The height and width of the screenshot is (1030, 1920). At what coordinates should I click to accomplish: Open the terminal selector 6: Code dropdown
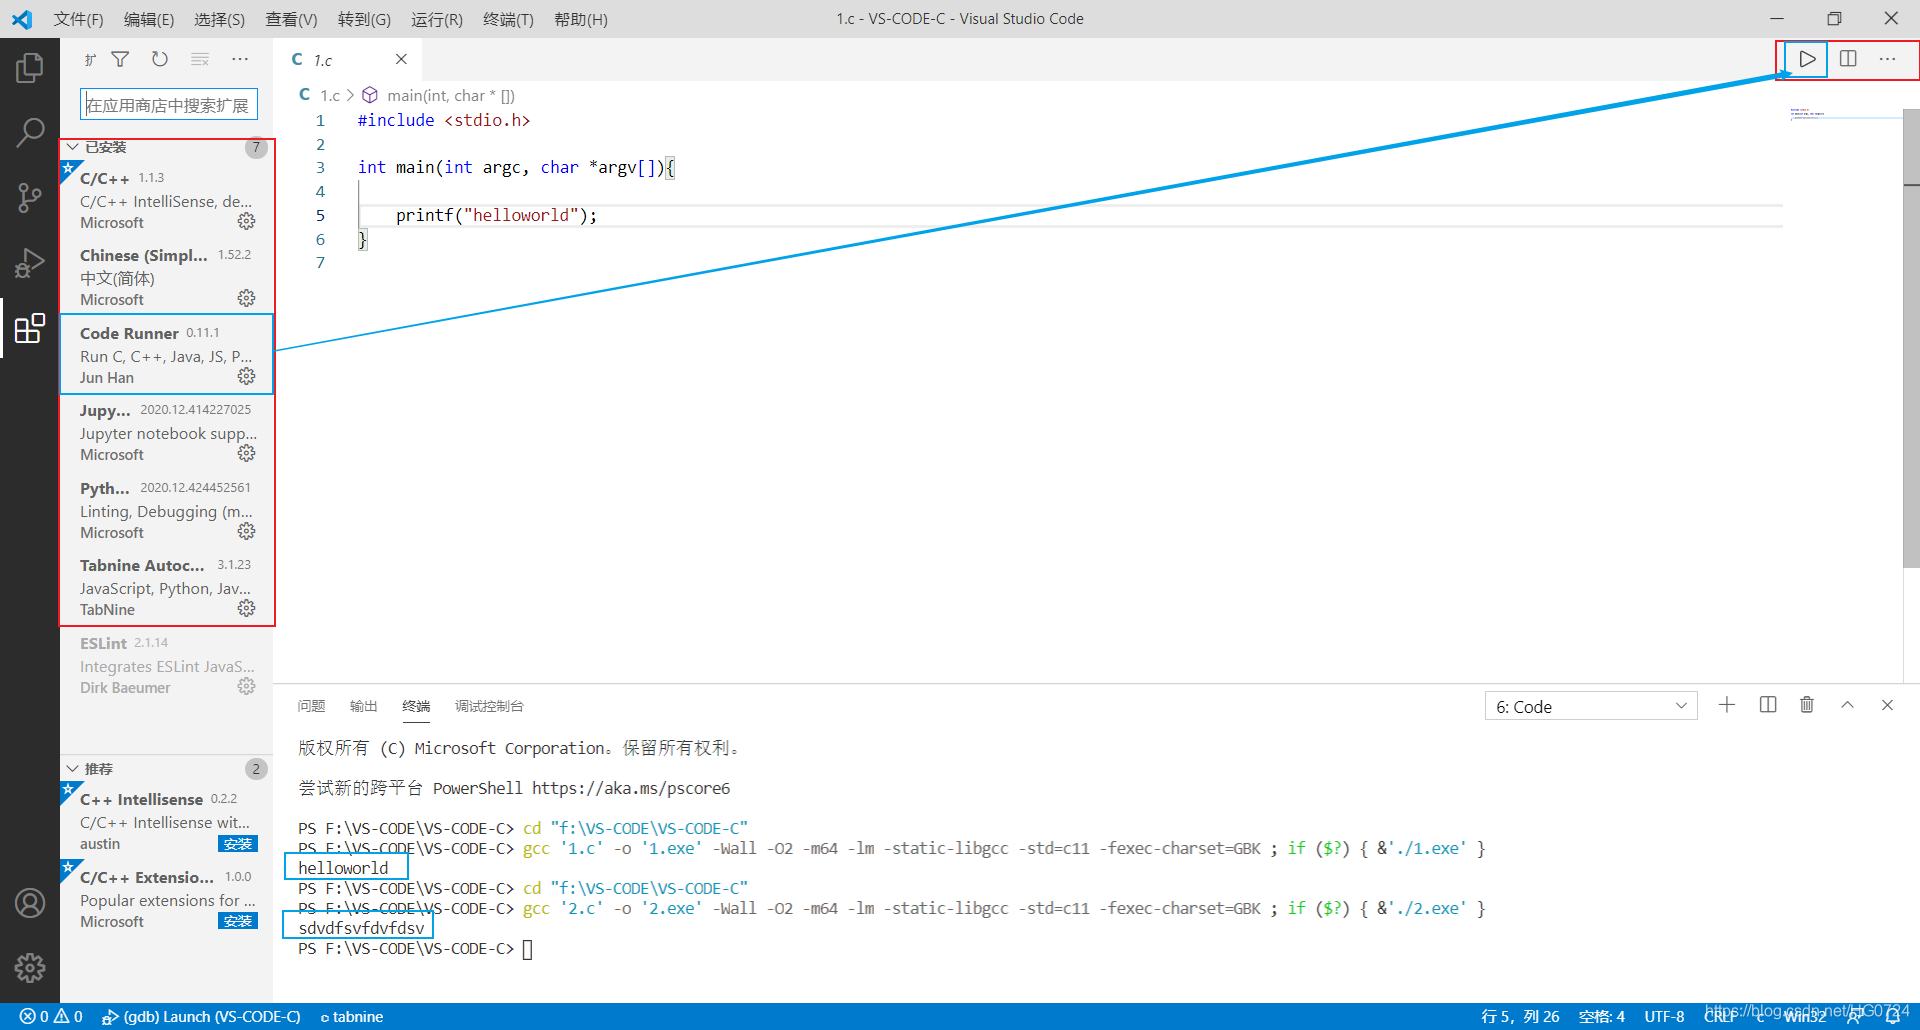[x=1590, y=706]
